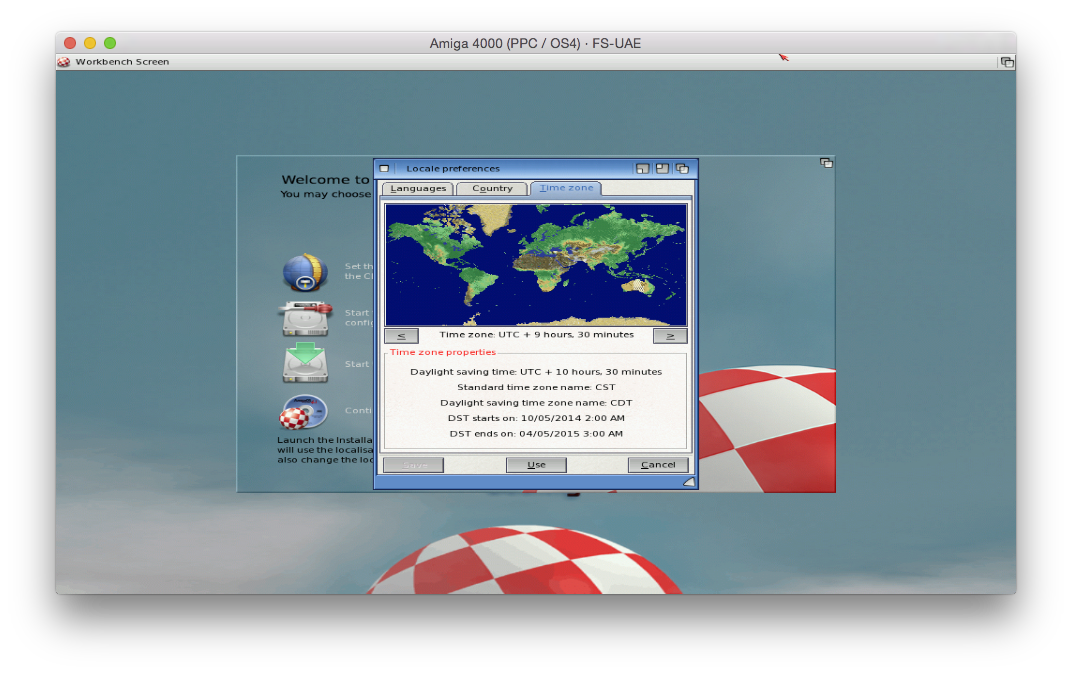Click the Locale preferences depth gadget
This screenshot has height=674, width=1072.
682,168
